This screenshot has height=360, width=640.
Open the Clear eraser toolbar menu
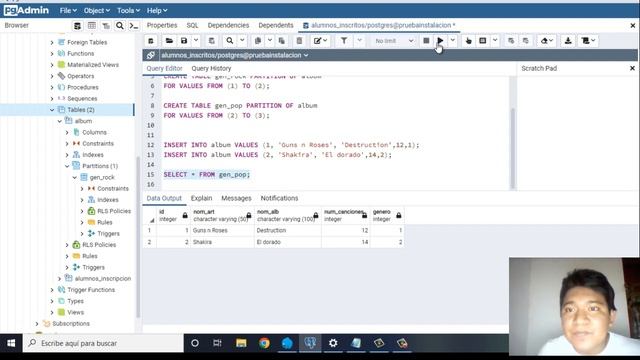point(547,41)
